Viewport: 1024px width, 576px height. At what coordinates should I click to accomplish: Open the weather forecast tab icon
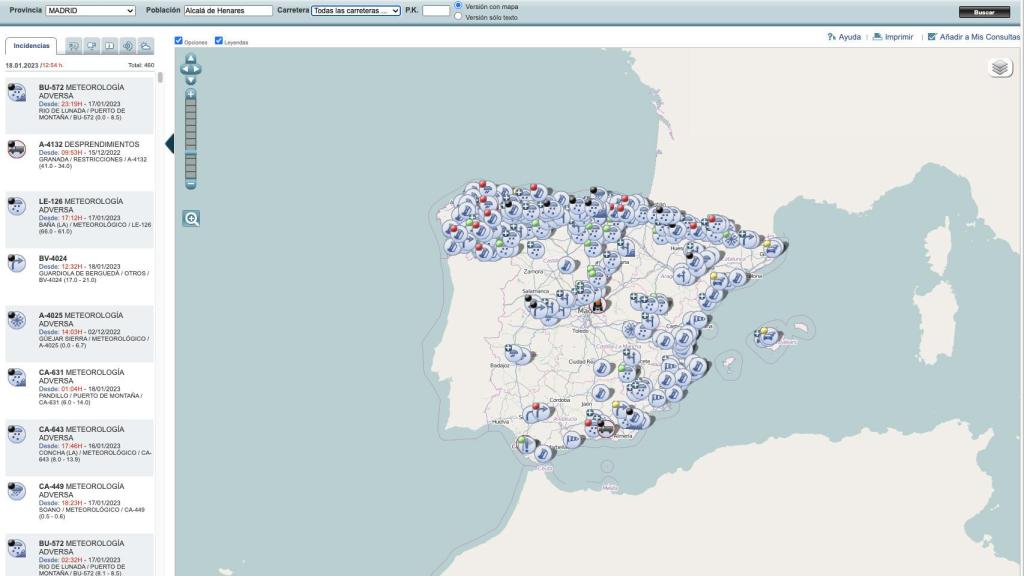point(146,46)
